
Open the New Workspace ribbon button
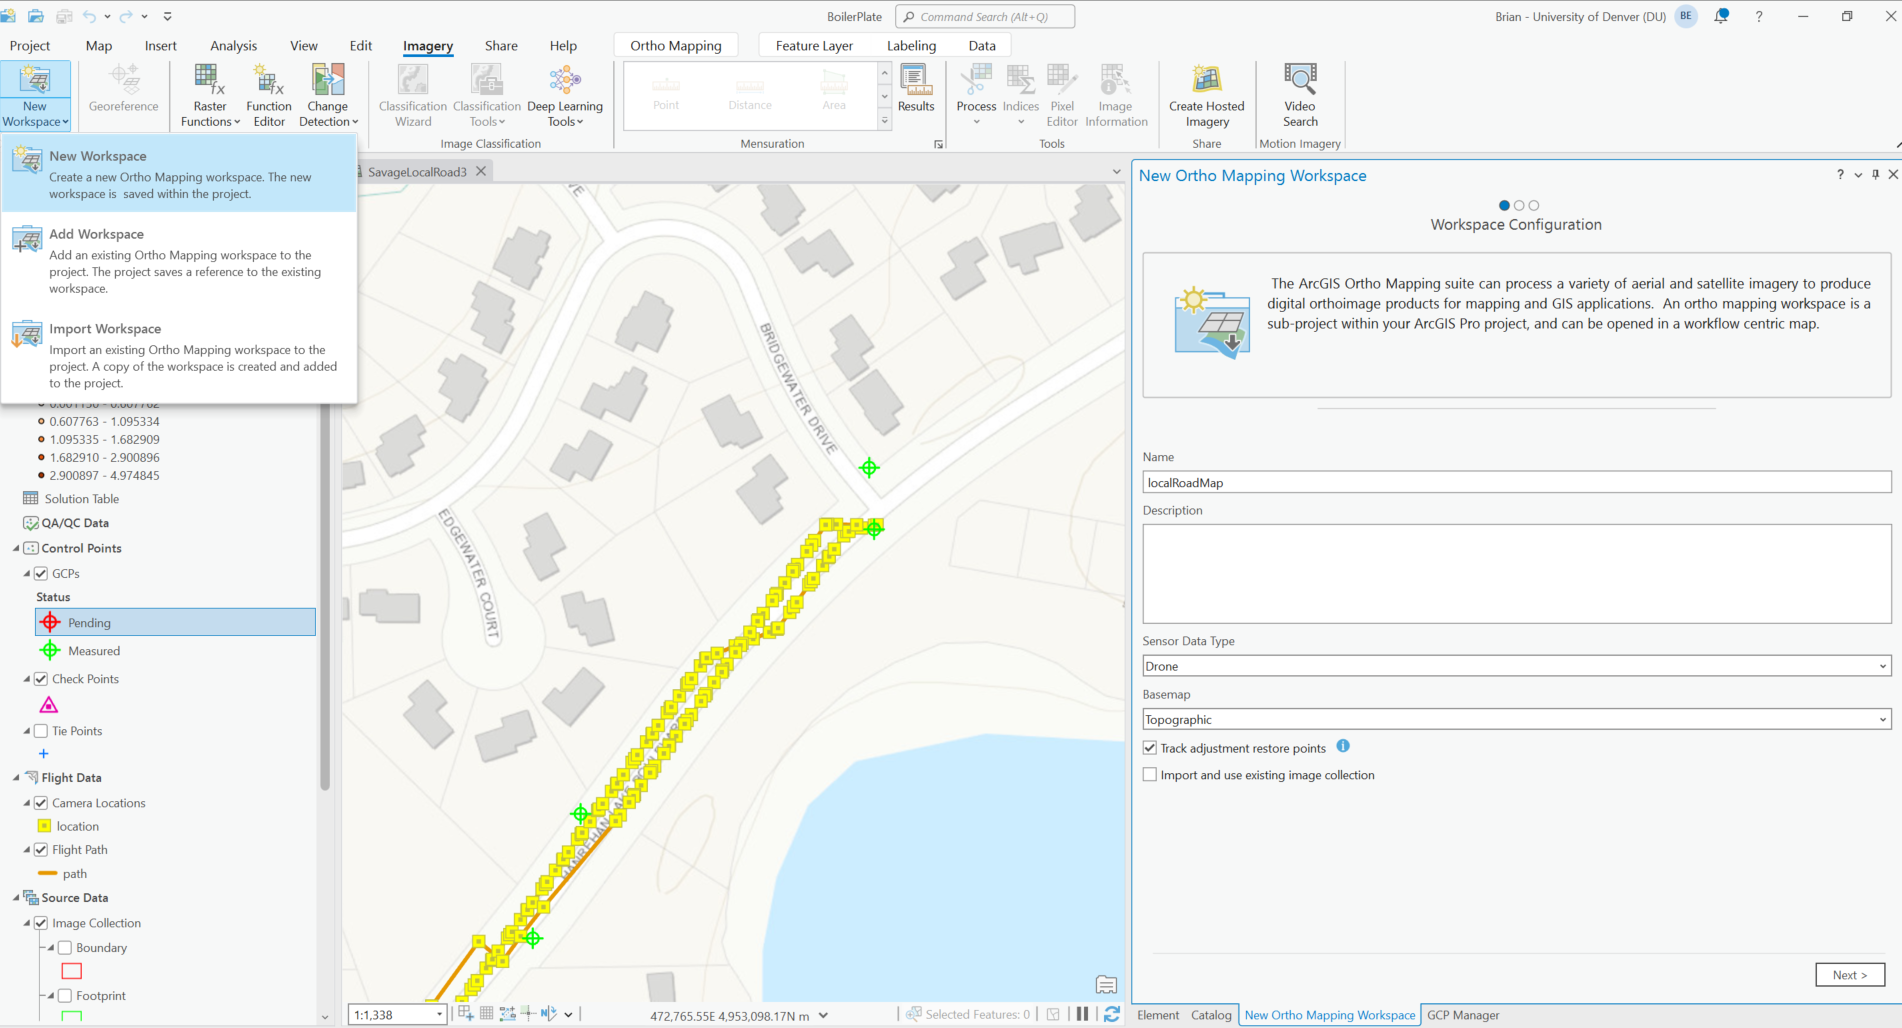pyautogui.click(x=35, y=95)
